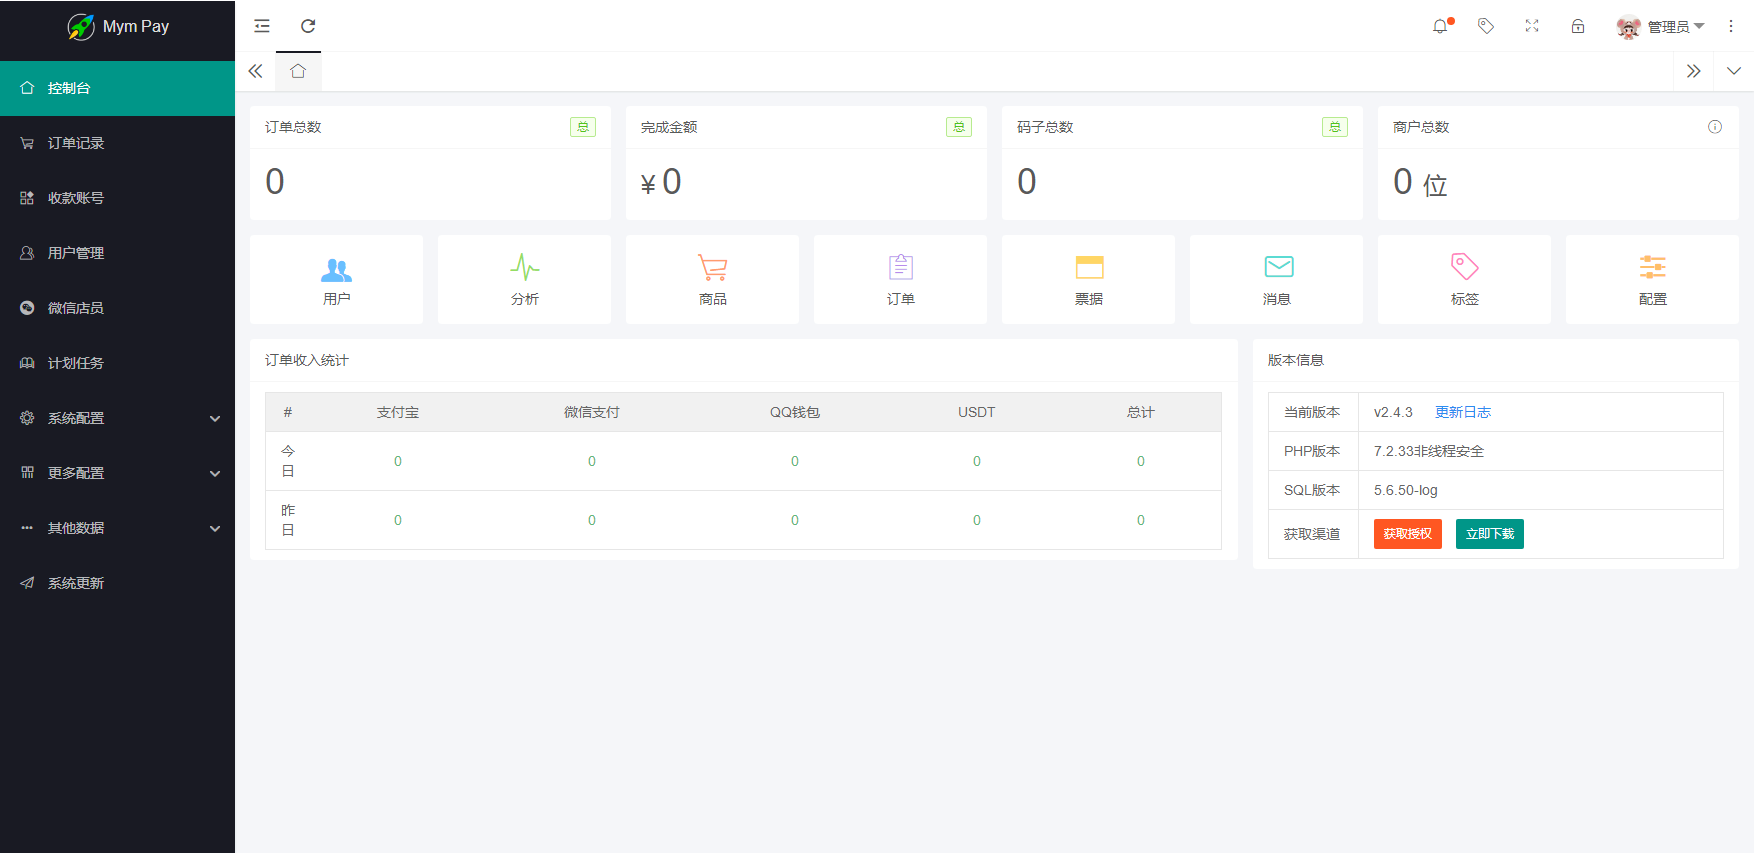Expand the 更多配置 sidebar menu

click(117, 473)
